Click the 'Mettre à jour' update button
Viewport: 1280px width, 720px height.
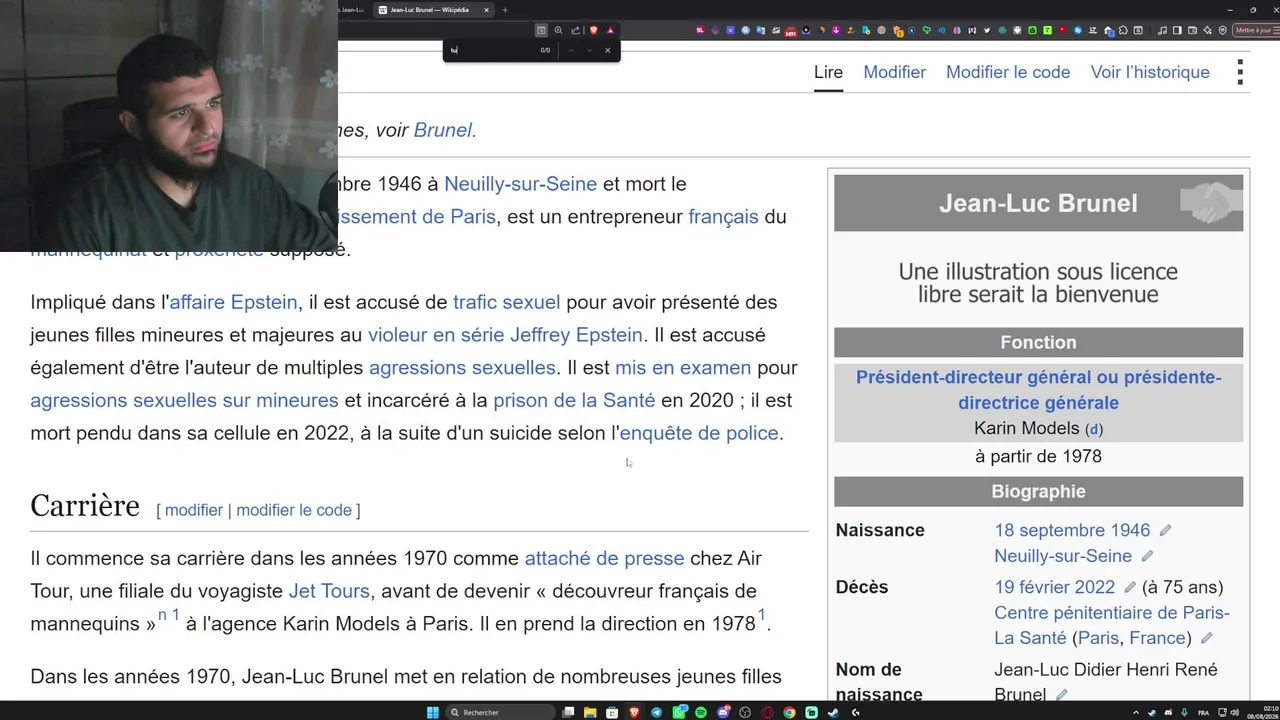pyautogui.click(x=1258, y=30)
